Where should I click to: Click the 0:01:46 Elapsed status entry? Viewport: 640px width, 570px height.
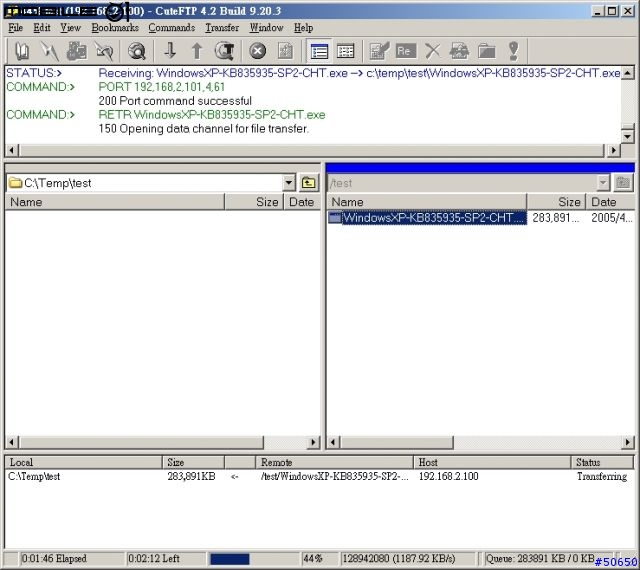[54, 559]
